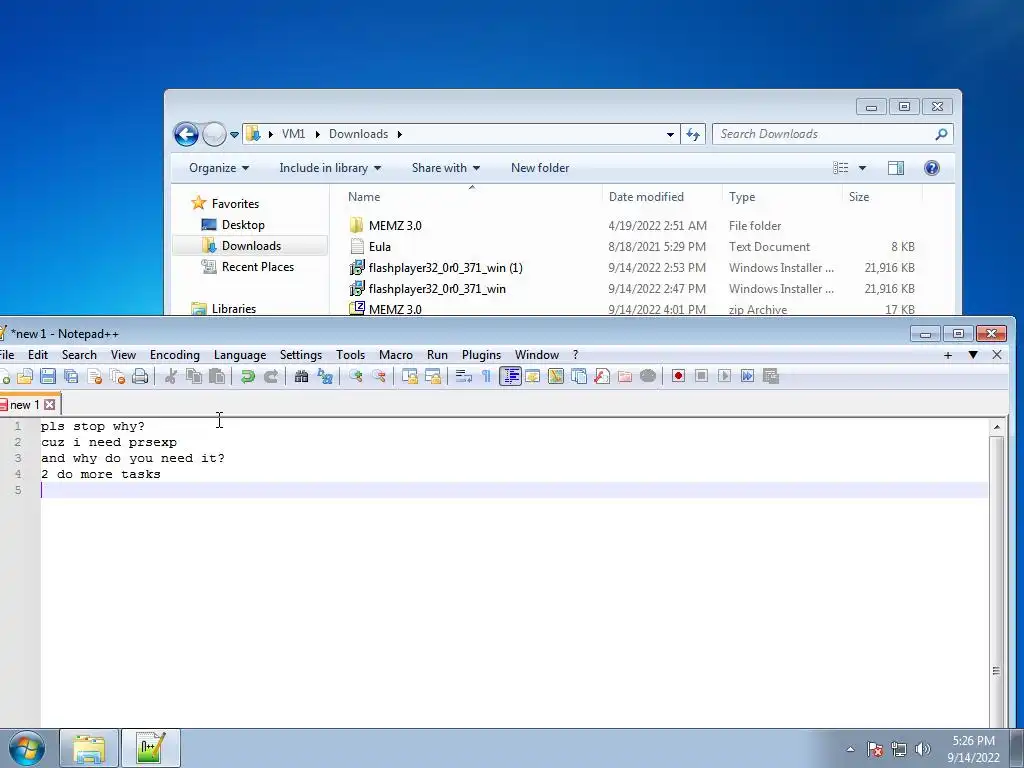This screenshot has width=1024, height=768.
Task: Open Explorer change view dropdown arrow
Action: pyautogui.click(x=862, y=168)
